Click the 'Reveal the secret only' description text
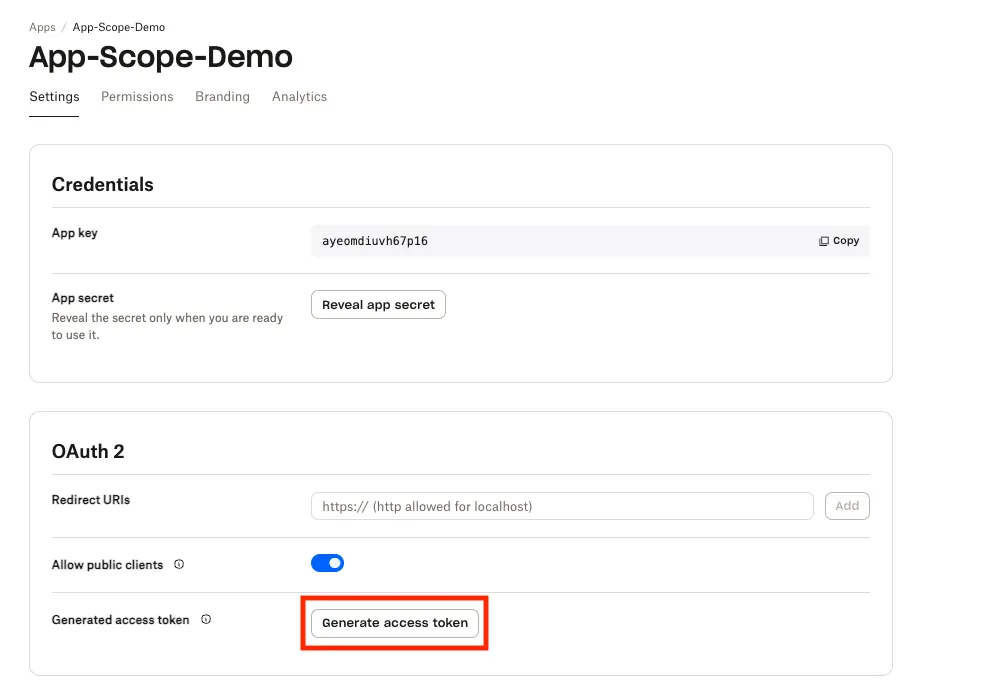This screenshot has height=694, width=993. [x=167, y=326]
